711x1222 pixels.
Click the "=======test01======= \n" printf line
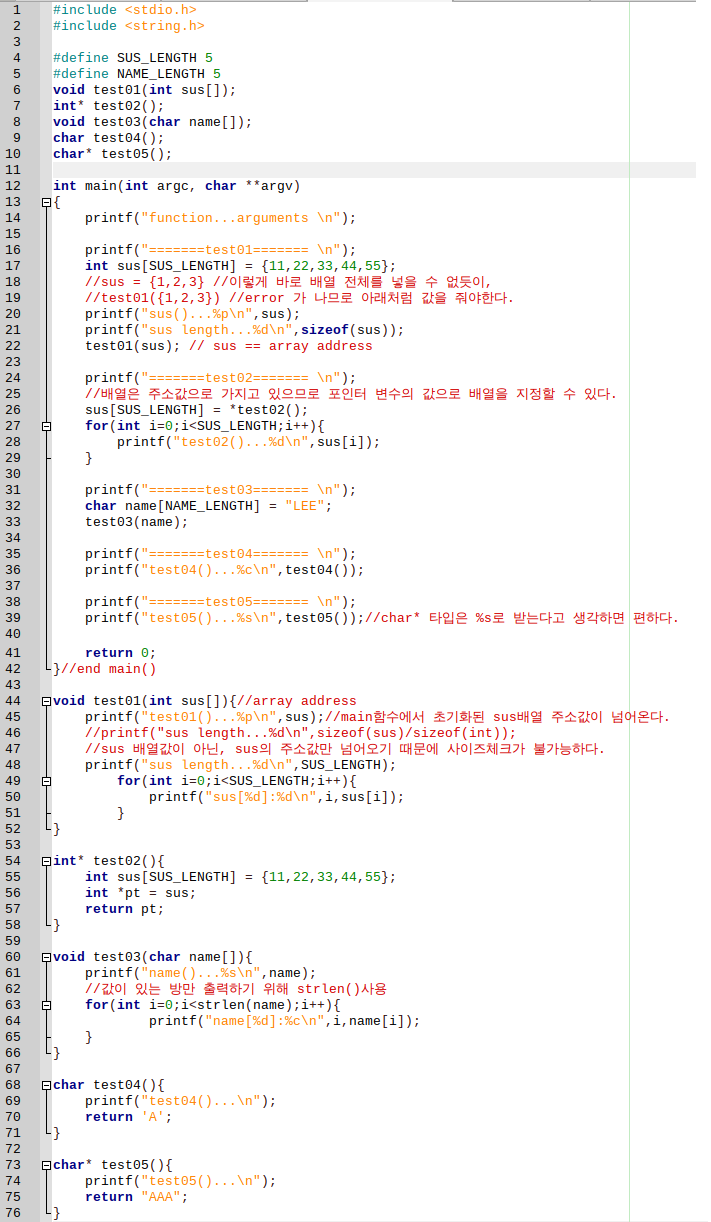click(x=221, y=250)
